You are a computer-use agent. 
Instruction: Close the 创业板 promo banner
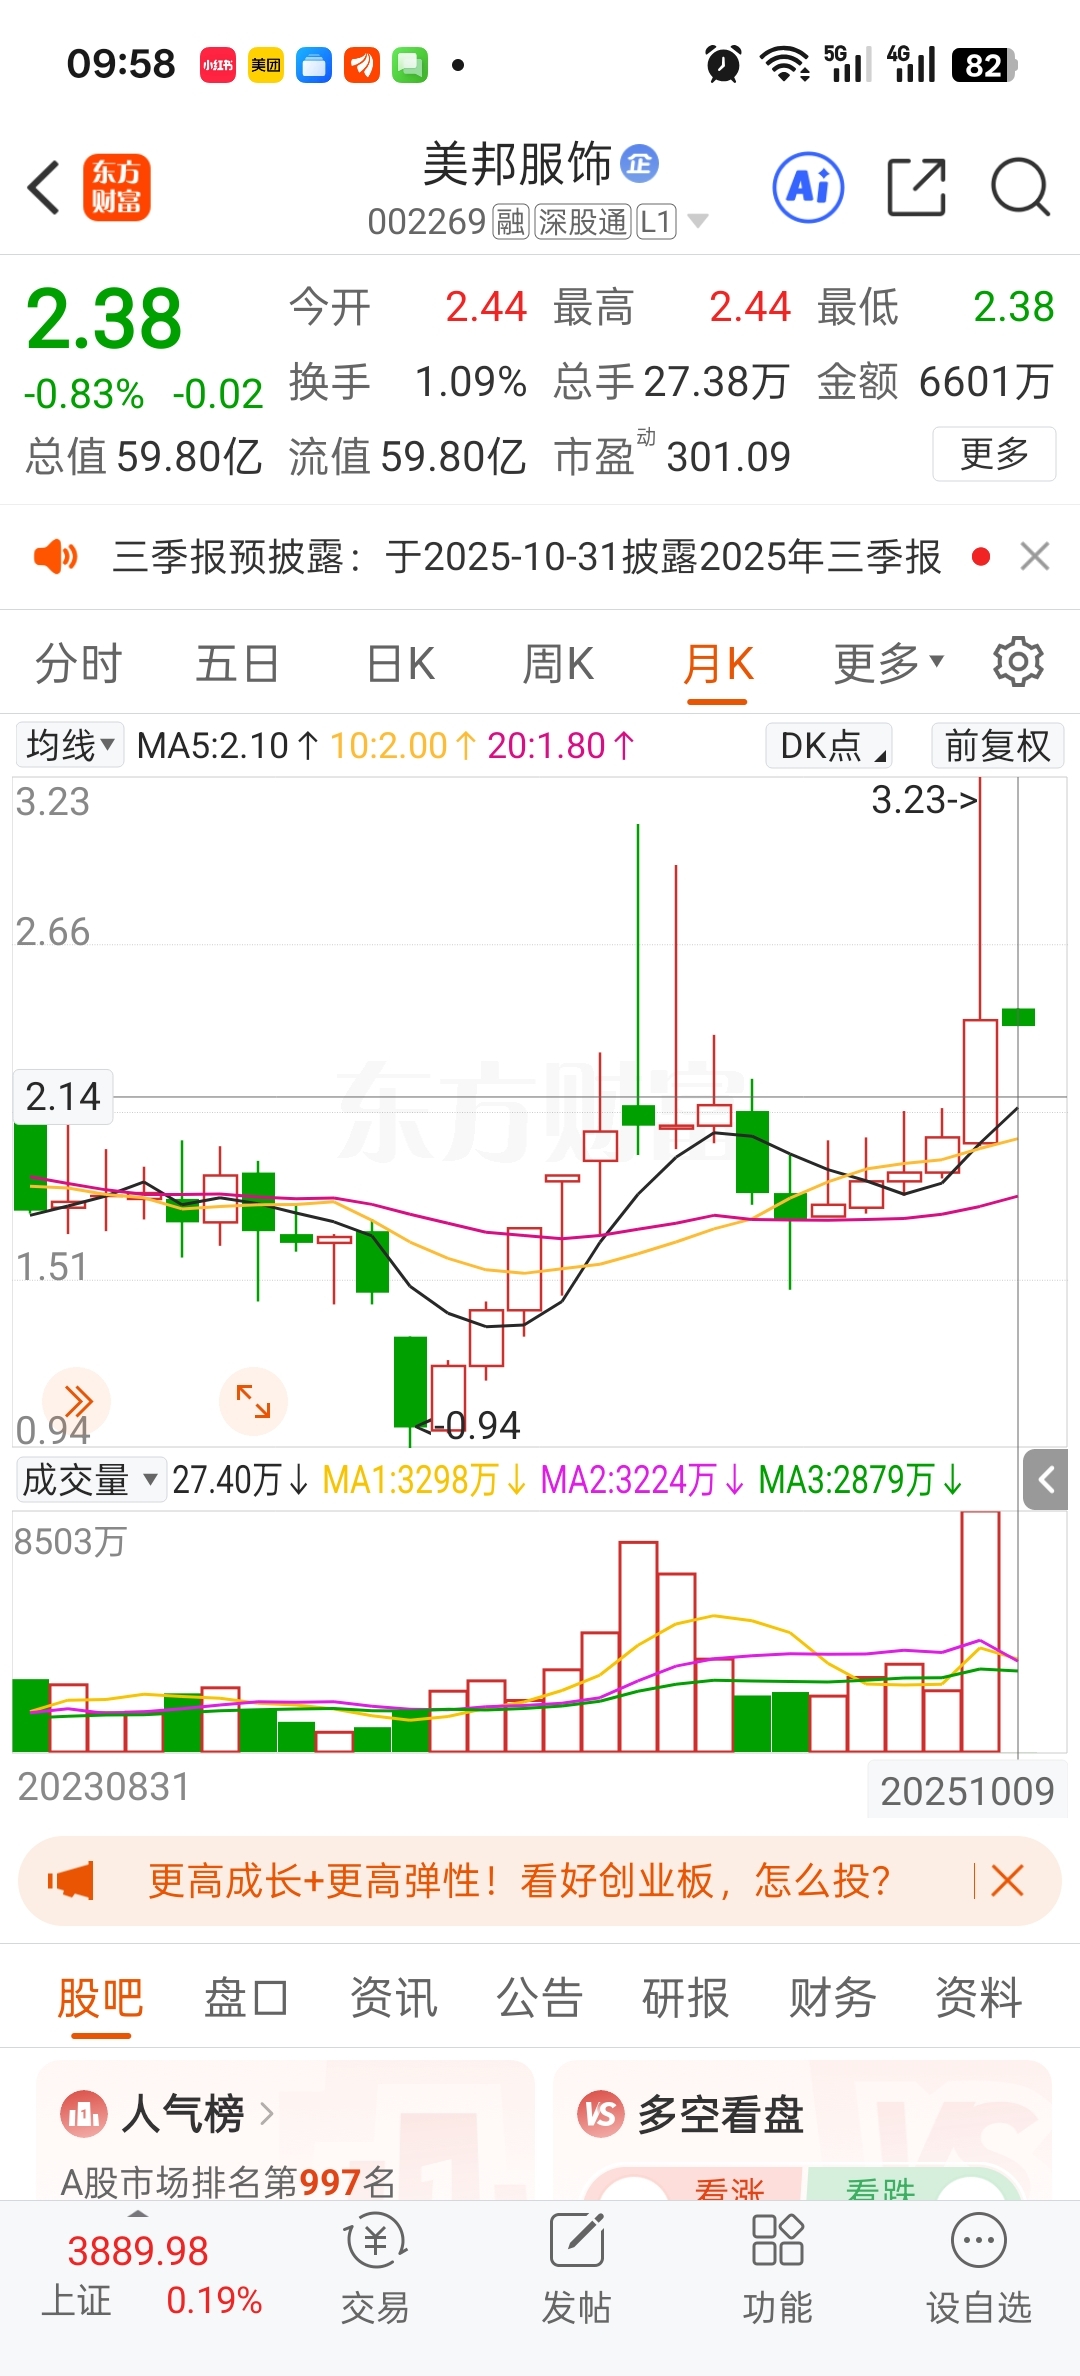pos(1007,1881)
